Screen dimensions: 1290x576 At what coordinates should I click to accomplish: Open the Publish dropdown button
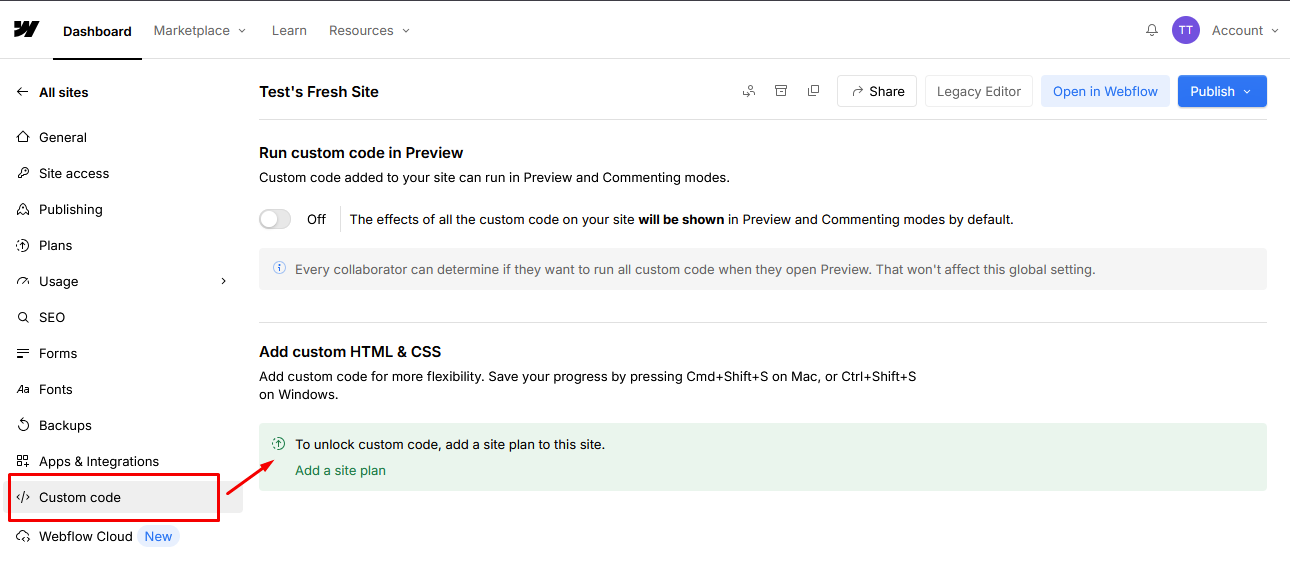tap(1222, 91)
